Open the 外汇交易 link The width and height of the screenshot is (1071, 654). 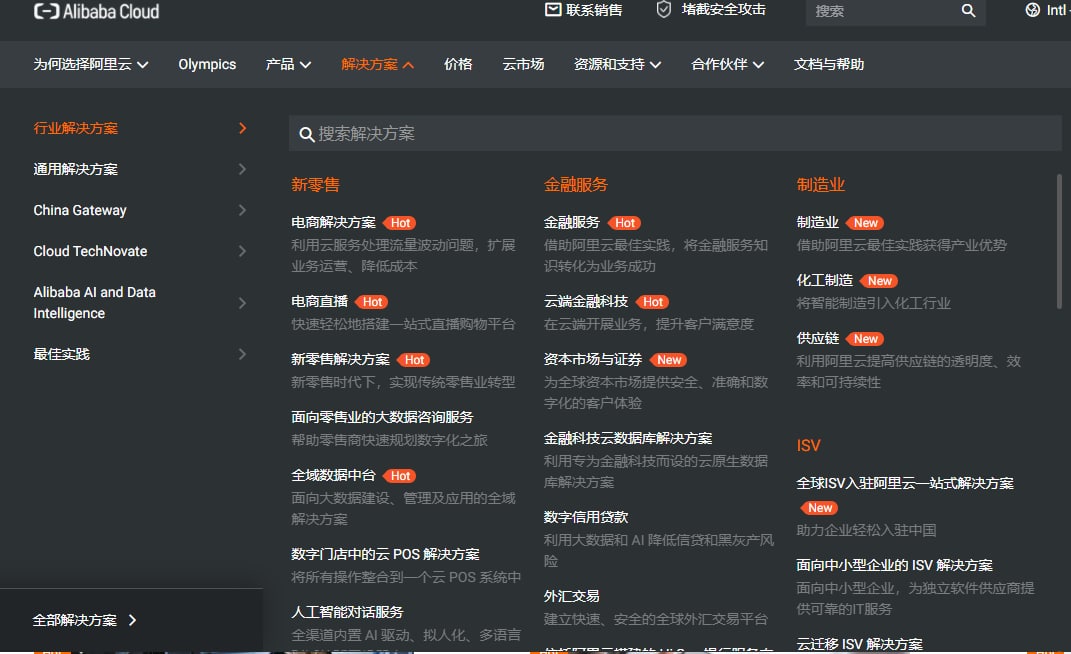572,596
